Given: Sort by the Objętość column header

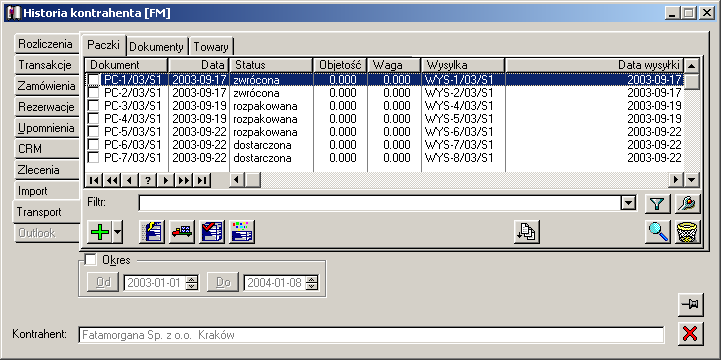Looking at the screenshot, I should coord(340,65).
